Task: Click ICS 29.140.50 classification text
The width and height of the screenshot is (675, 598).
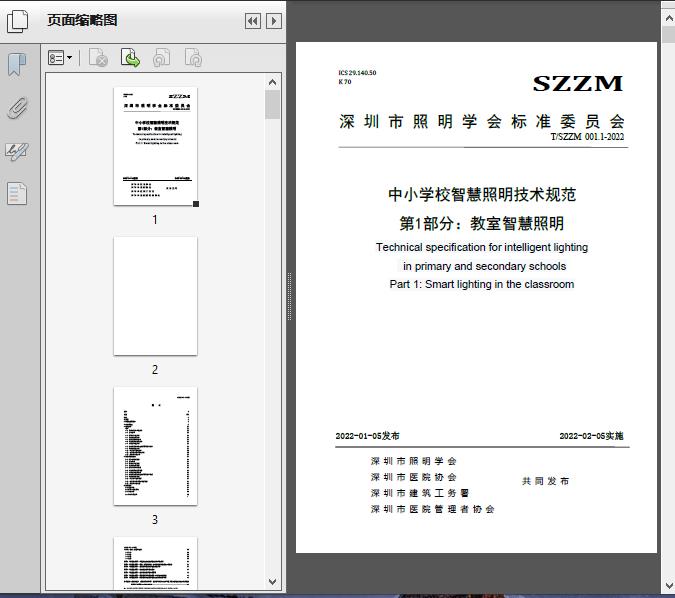Action: [x=357, y=73]
